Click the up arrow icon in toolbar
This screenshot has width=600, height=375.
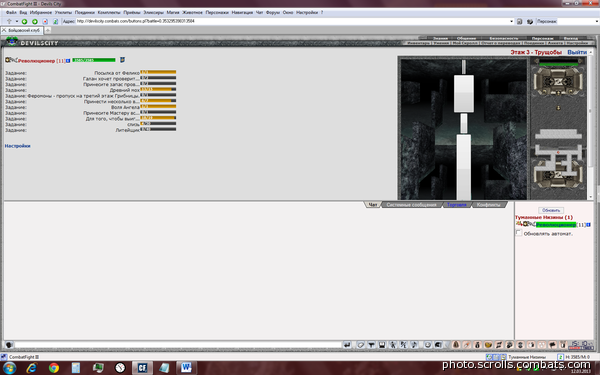[x=9, y=21]
